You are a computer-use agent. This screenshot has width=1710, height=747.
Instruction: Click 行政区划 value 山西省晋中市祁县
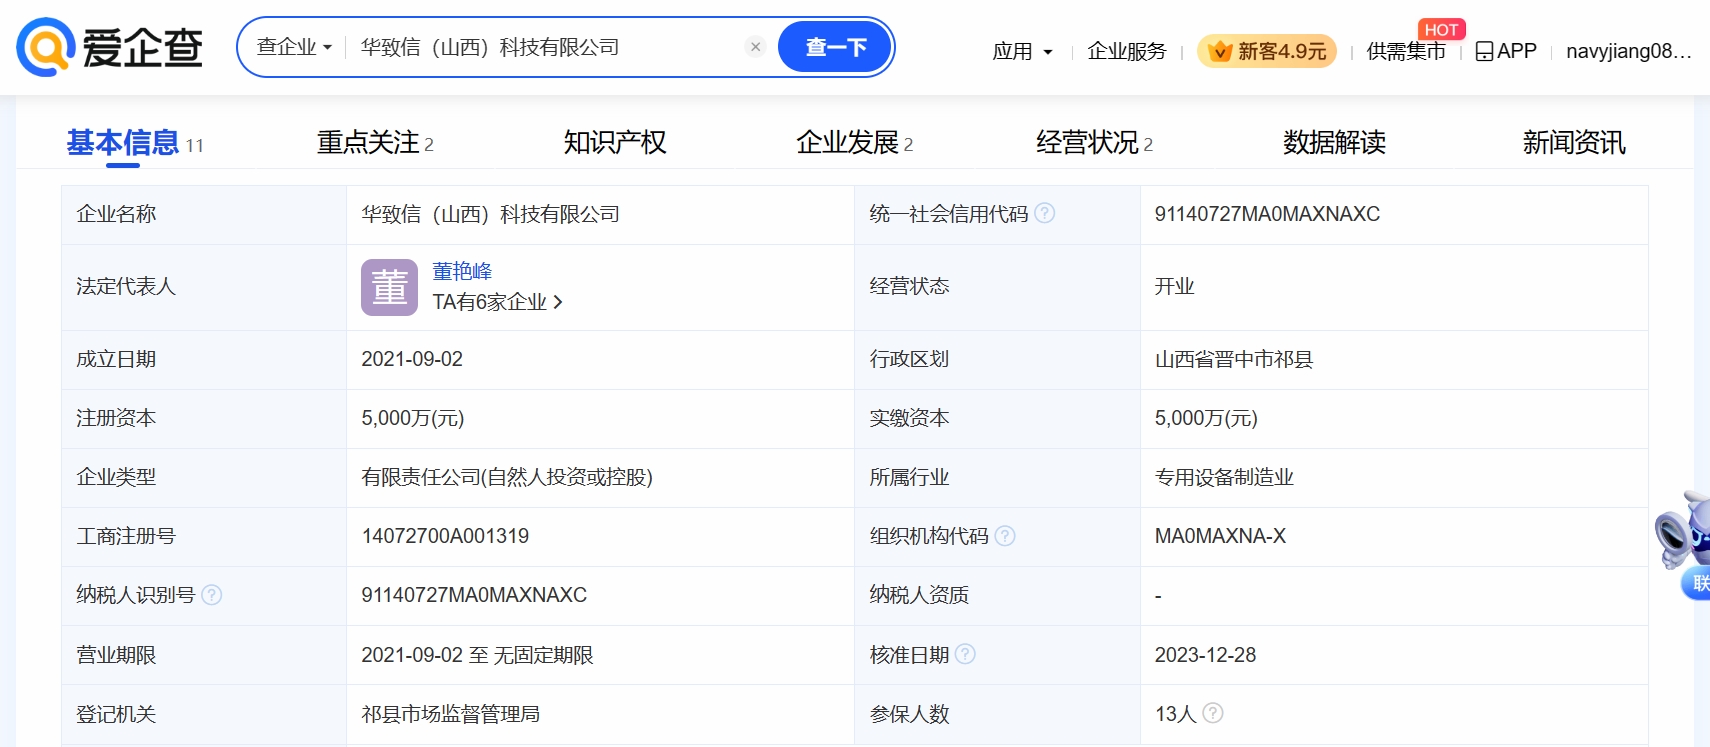click(x=1234, y=359)
